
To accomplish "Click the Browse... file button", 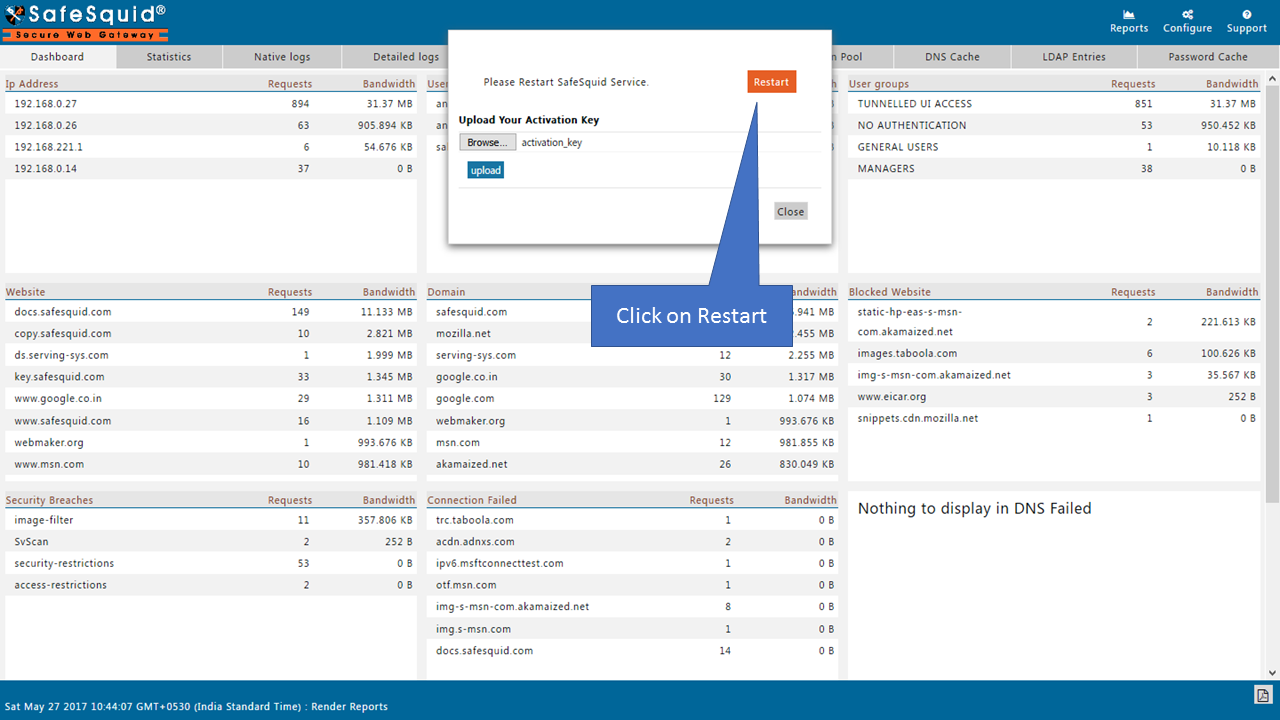I will [487, 142].
